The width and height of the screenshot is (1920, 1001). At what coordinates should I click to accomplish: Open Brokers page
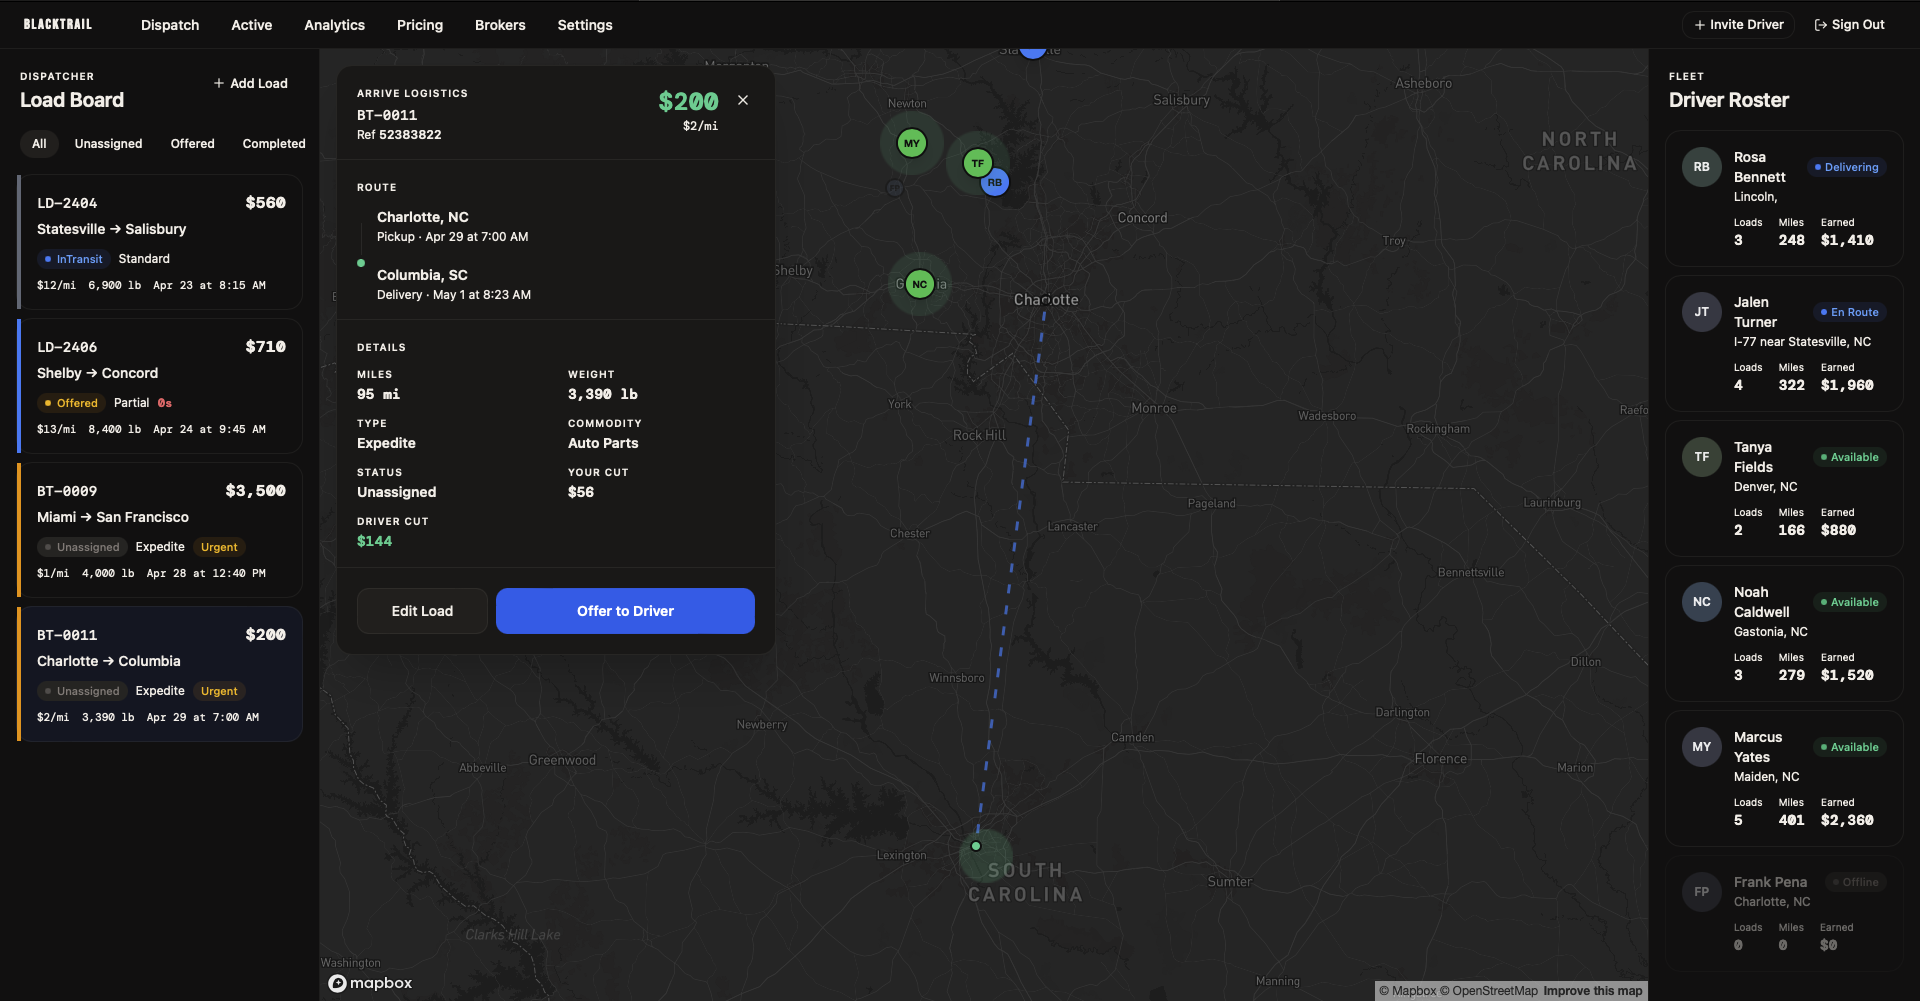point(500,25)
